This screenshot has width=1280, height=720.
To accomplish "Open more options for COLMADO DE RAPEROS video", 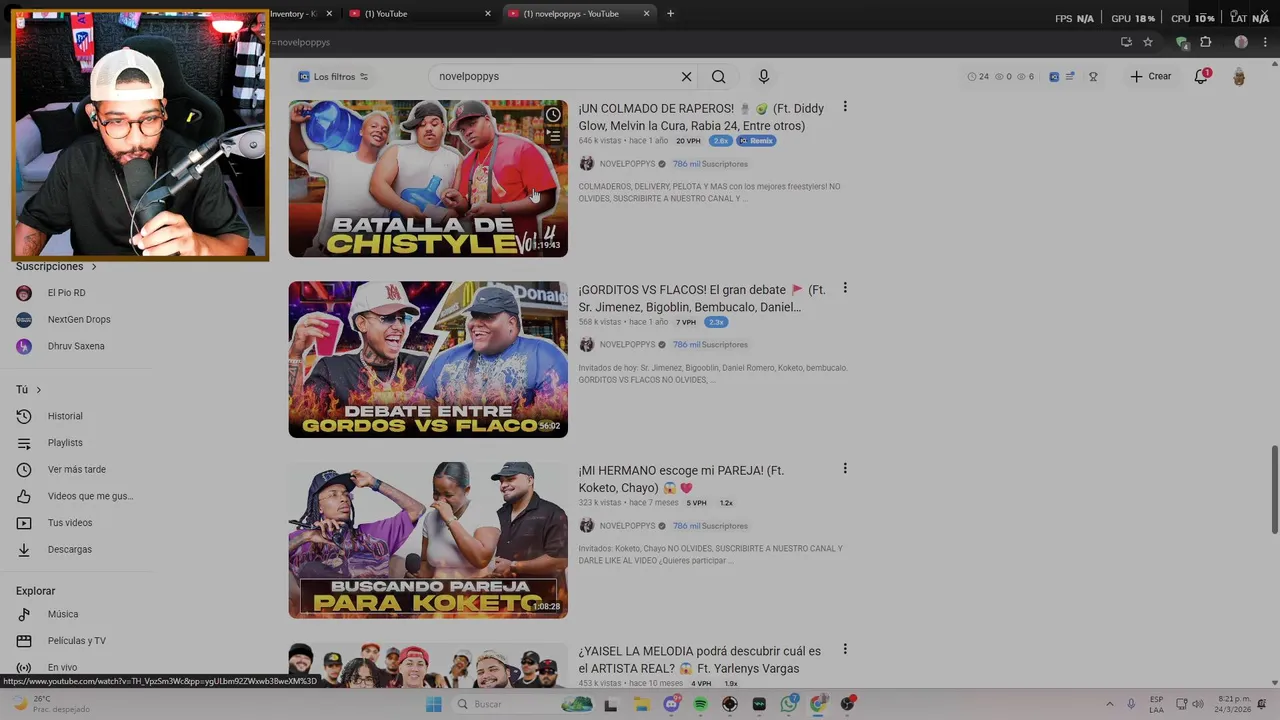I will pyautogui.click(x=845, y=107).
